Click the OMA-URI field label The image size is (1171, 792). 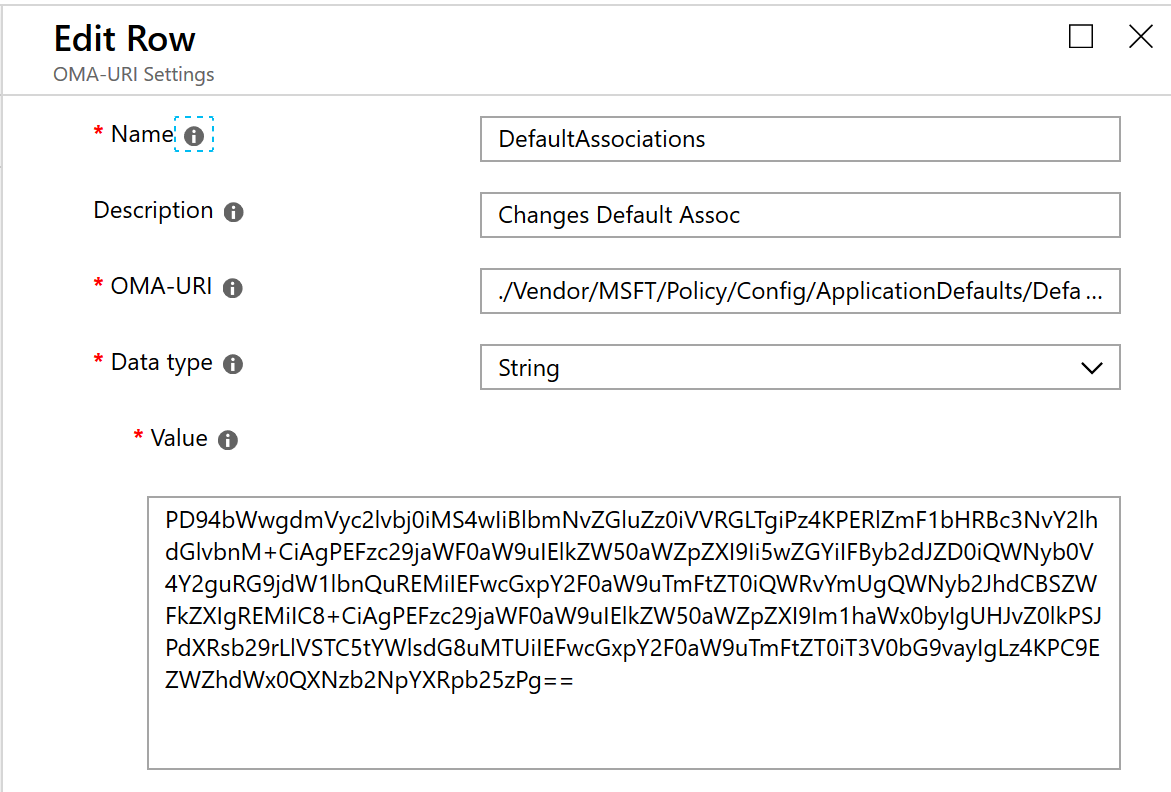[x=160, y=286]
